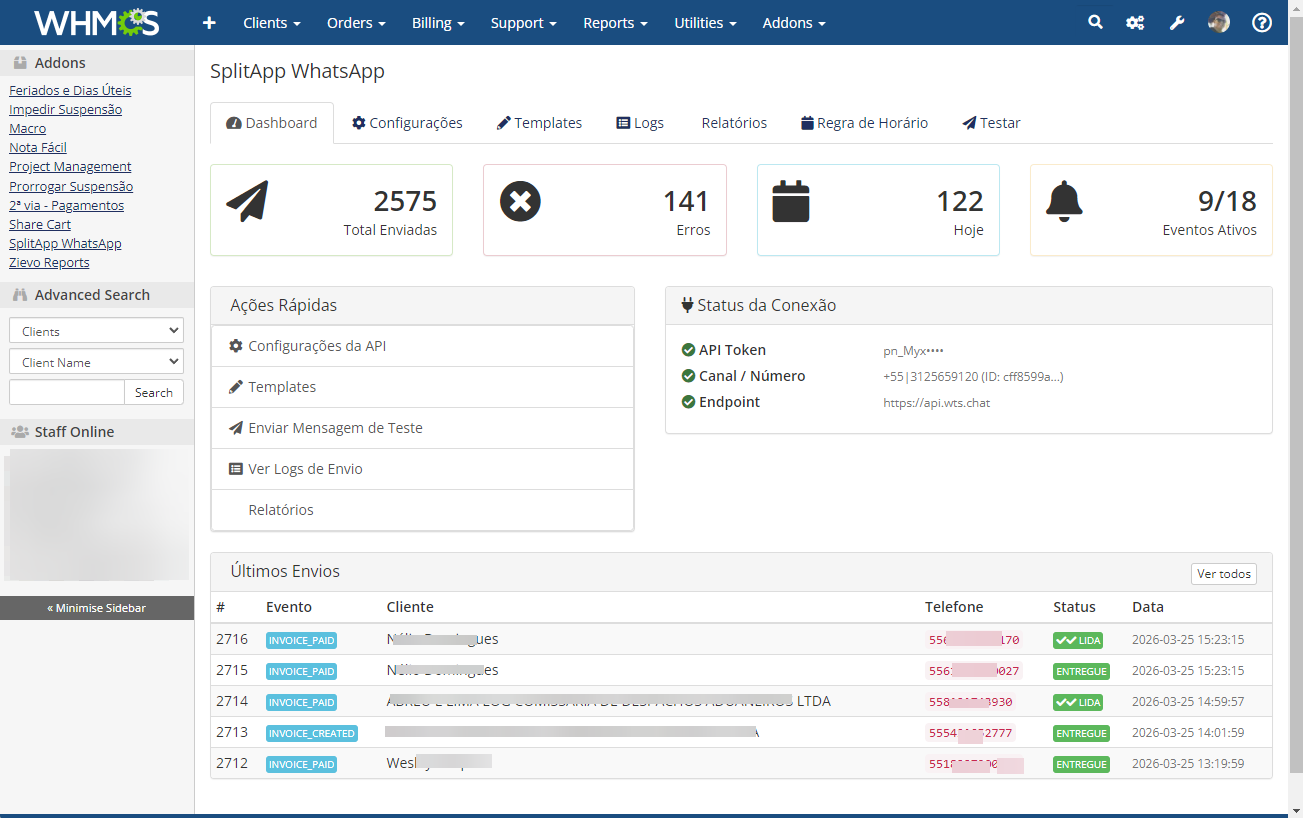This screenshot has height=818, width=1303.
Task: Click the paper plane Total Enviadas icon
Action: [x=247, y=201]
